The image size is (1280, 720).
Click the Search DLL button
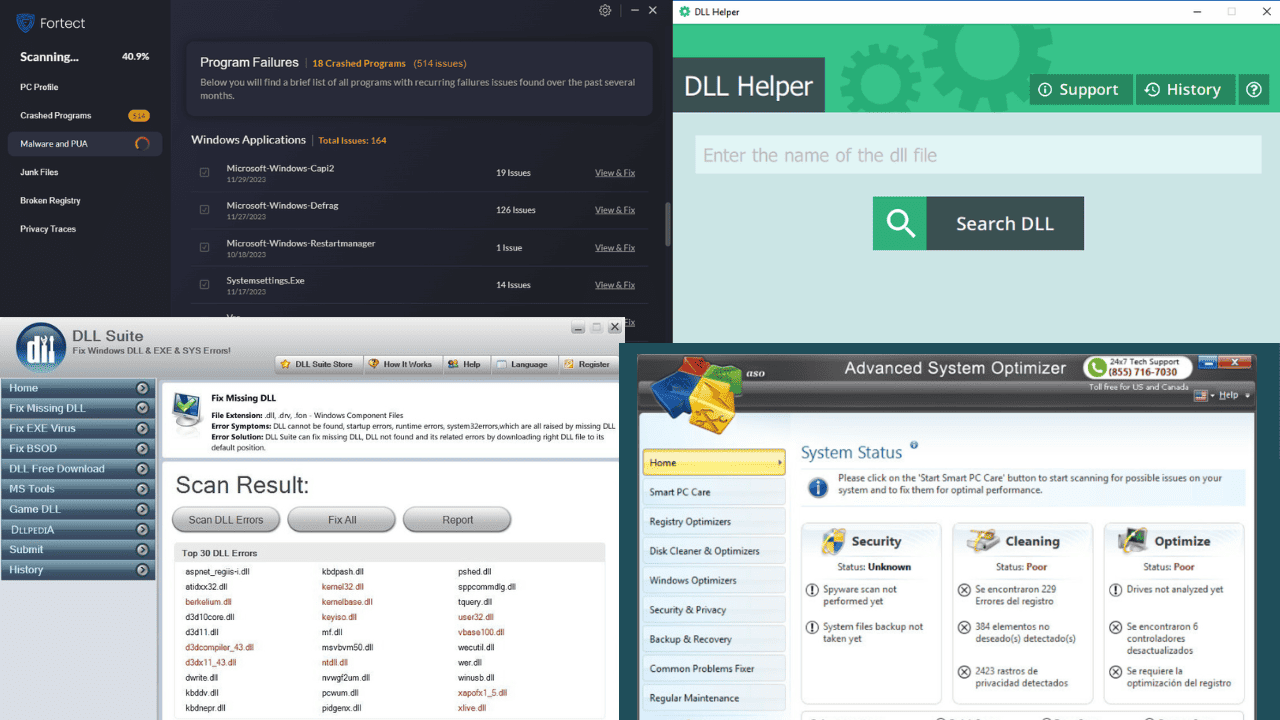tap(978, 223)
